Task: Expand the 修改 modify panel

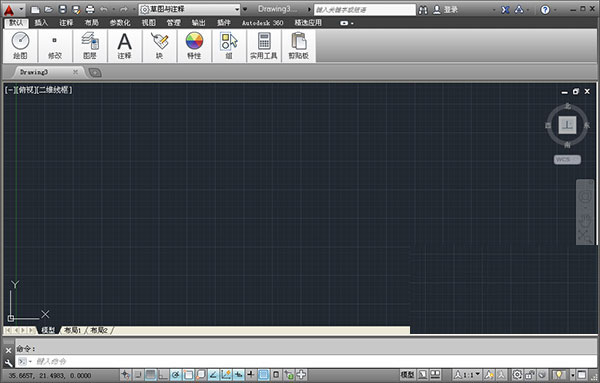Action: point(55,46)
